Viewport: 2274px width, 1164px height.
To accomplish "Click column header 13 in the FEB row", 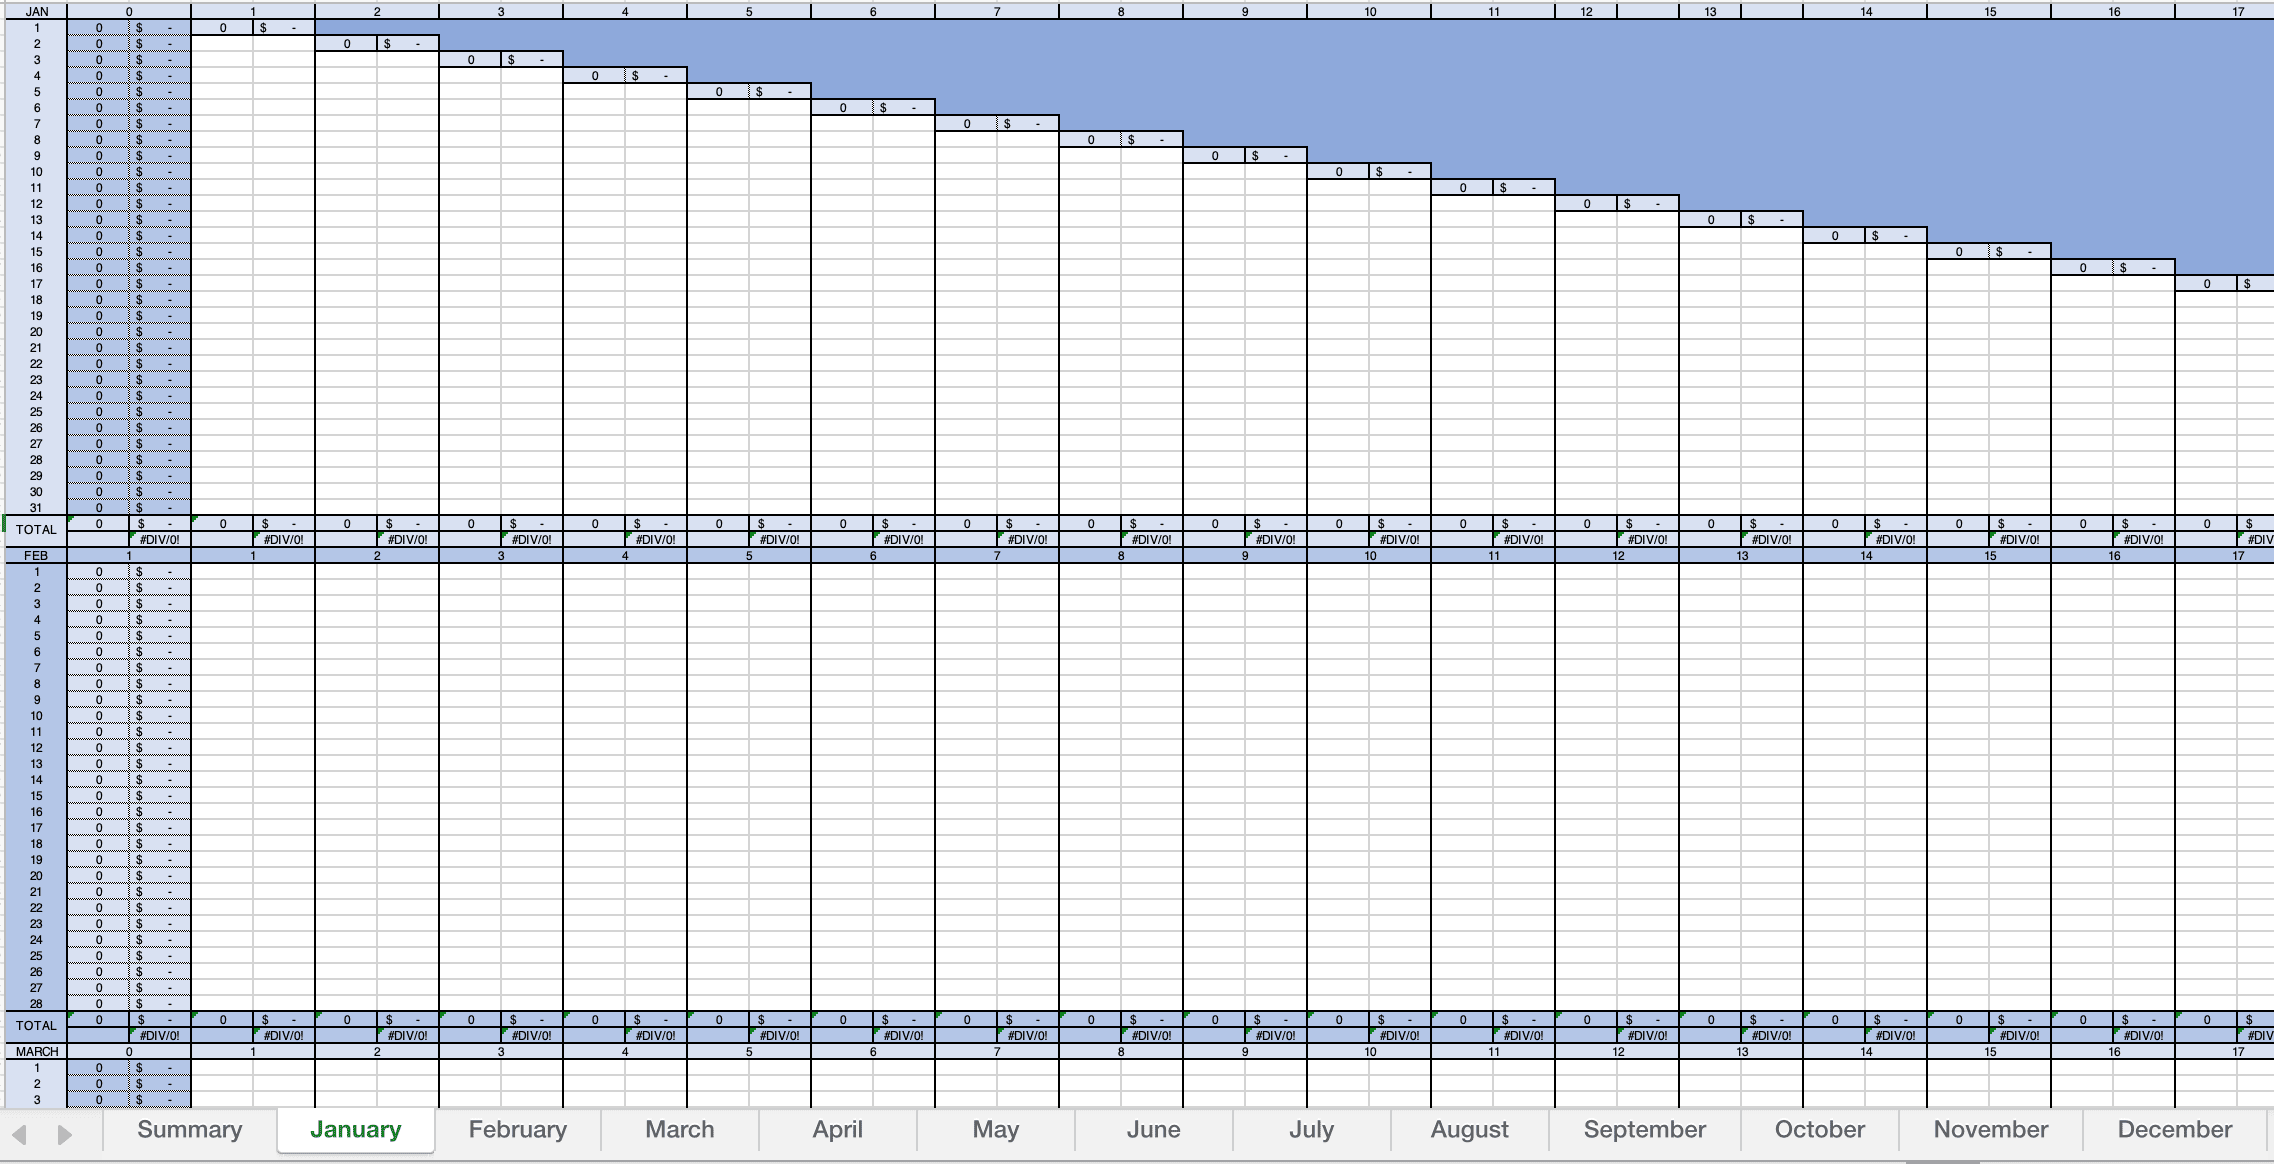I will 1742,556.
